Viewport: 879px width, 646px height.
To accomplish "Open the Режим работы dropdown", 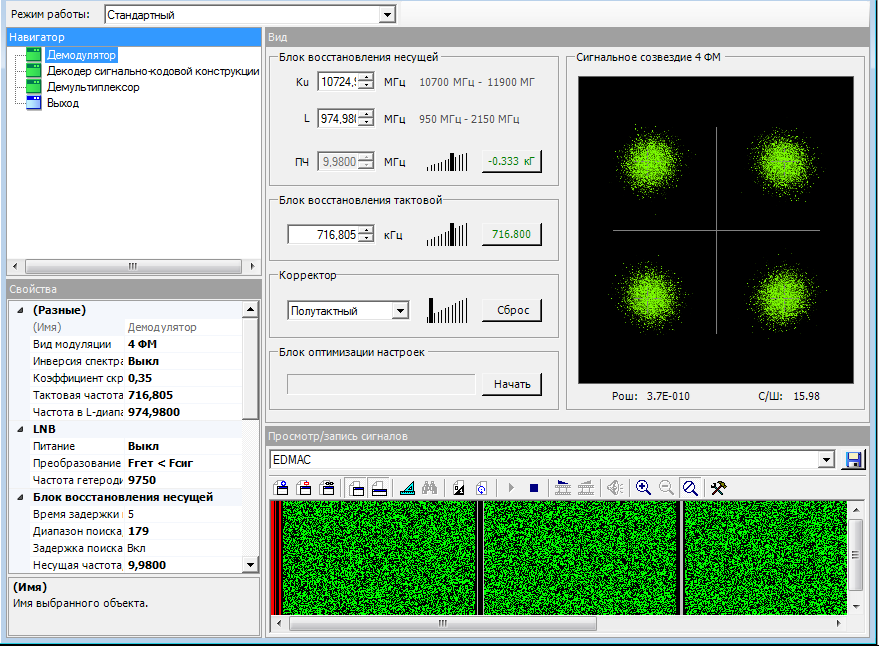I will (387, 15).
